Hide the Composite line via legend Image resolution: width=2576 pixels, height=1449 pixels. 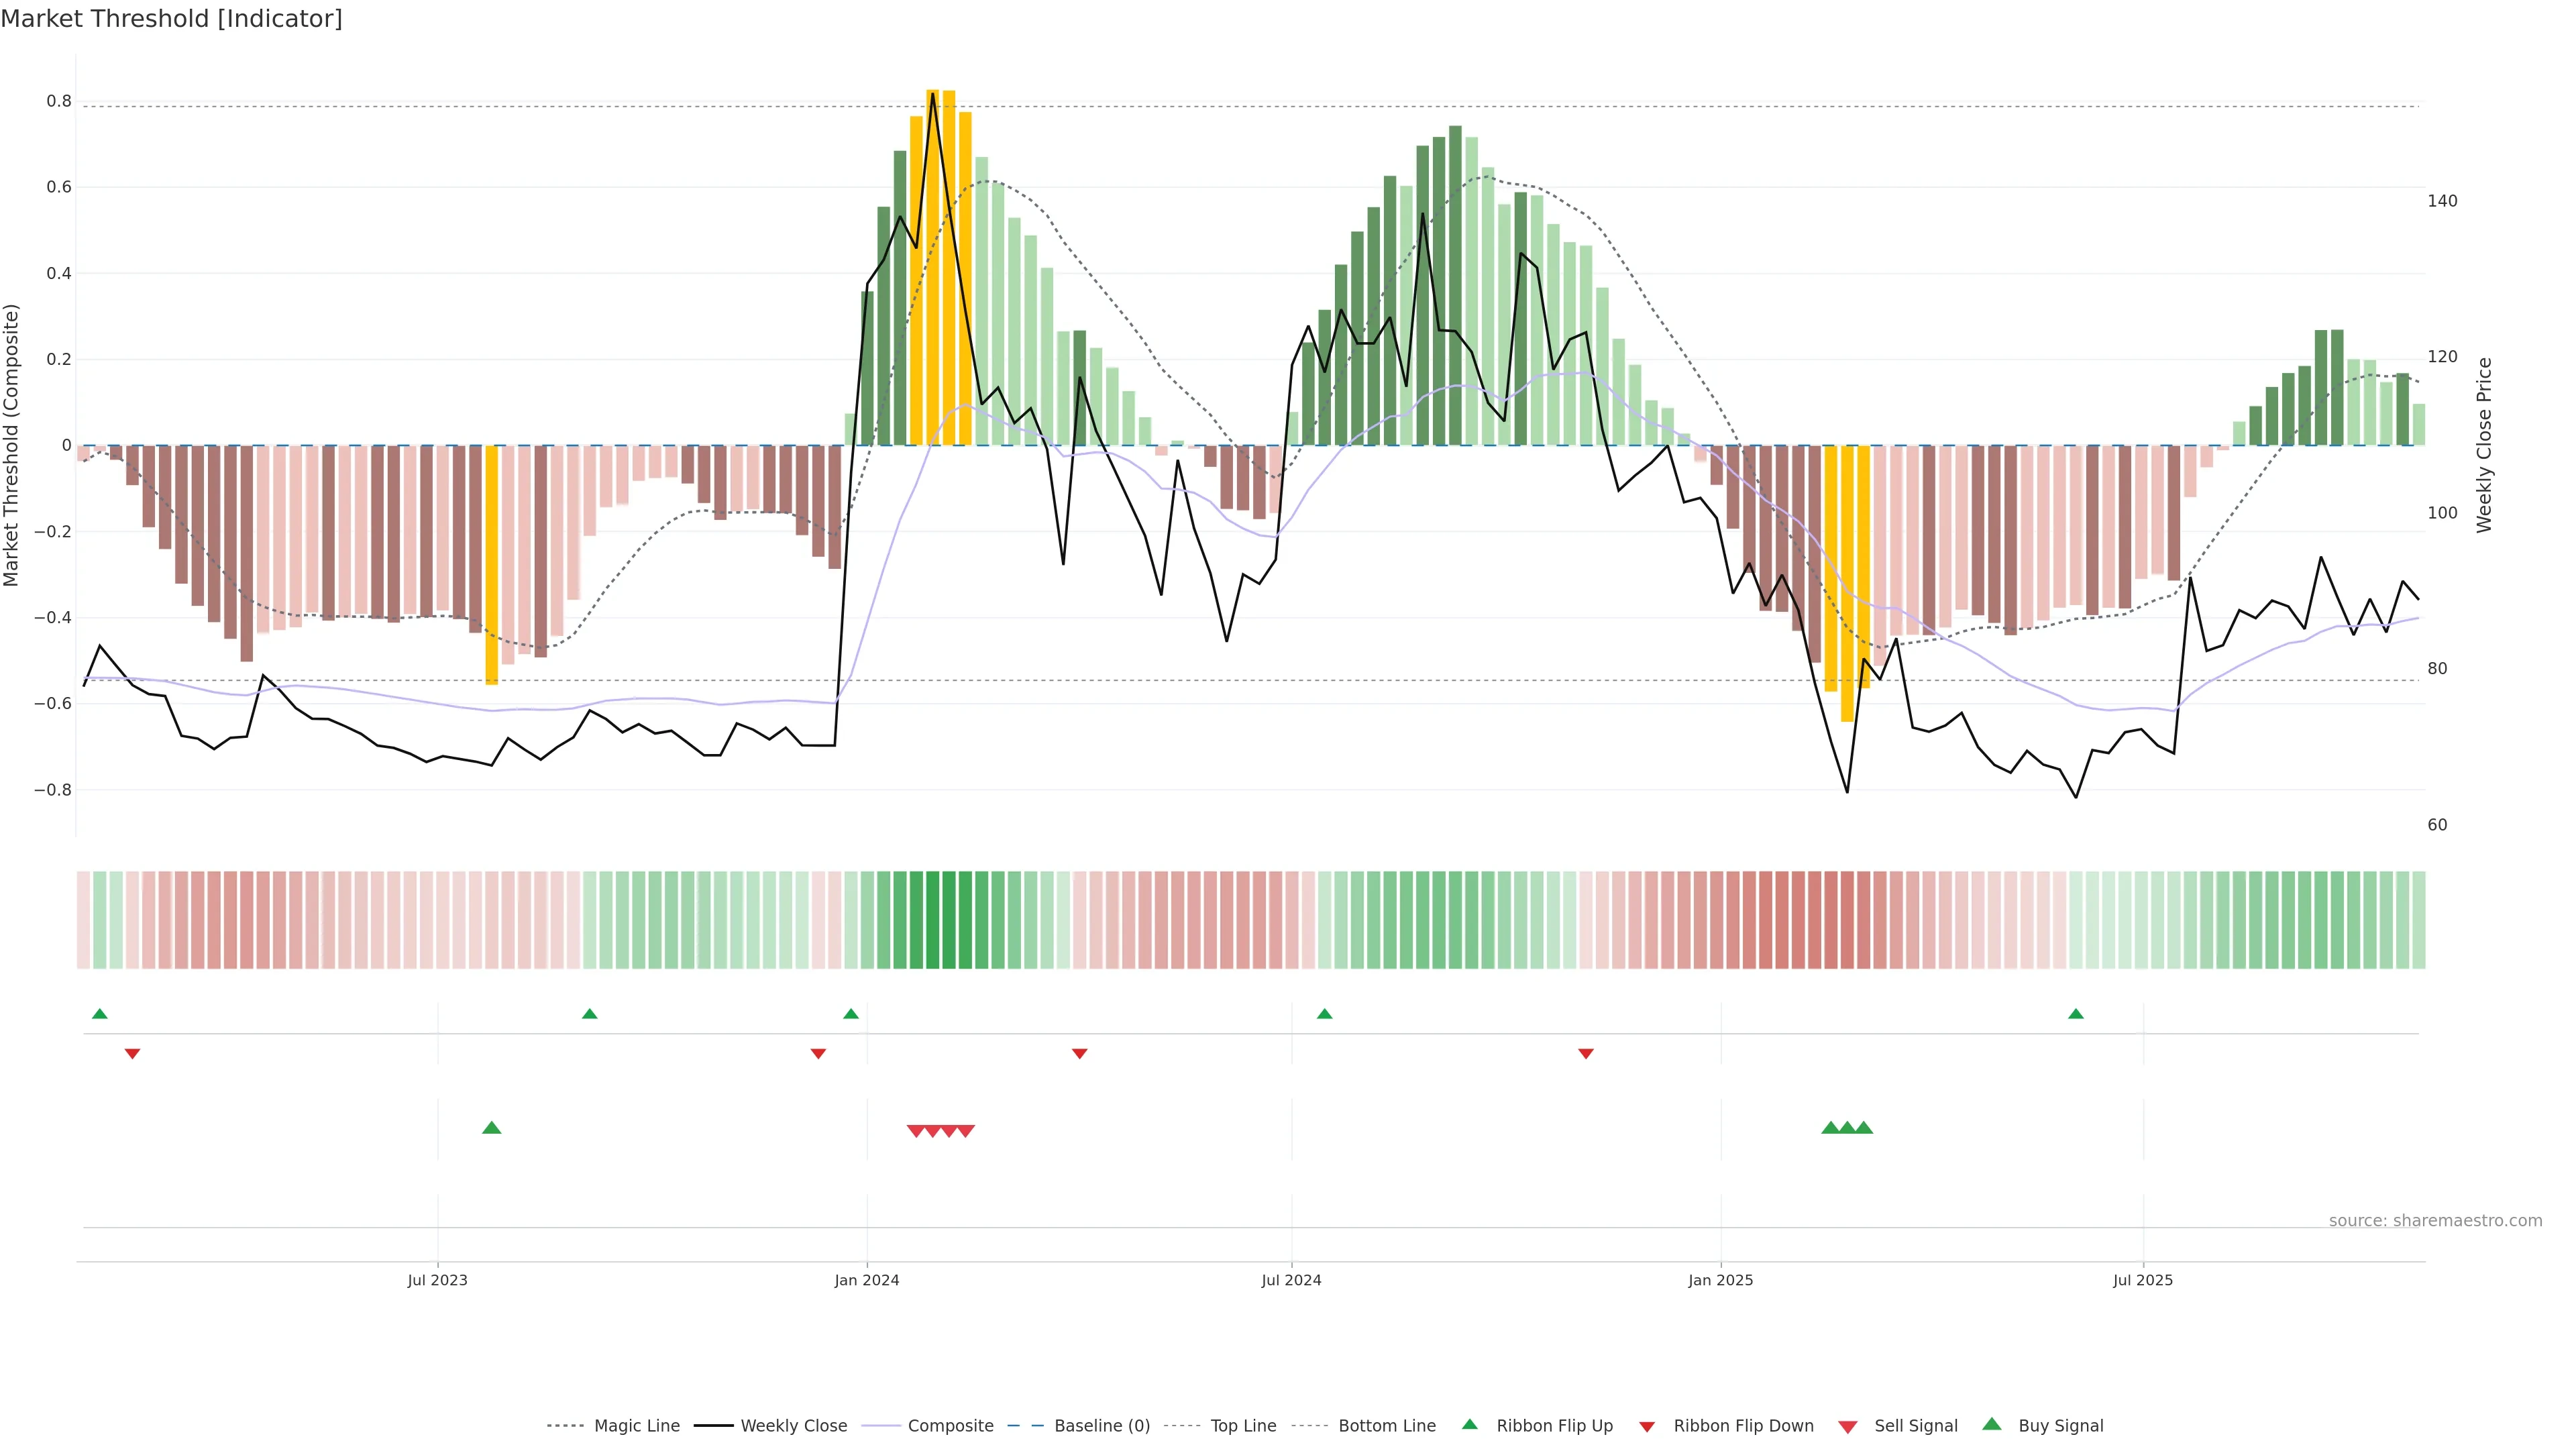point(950,1426)
